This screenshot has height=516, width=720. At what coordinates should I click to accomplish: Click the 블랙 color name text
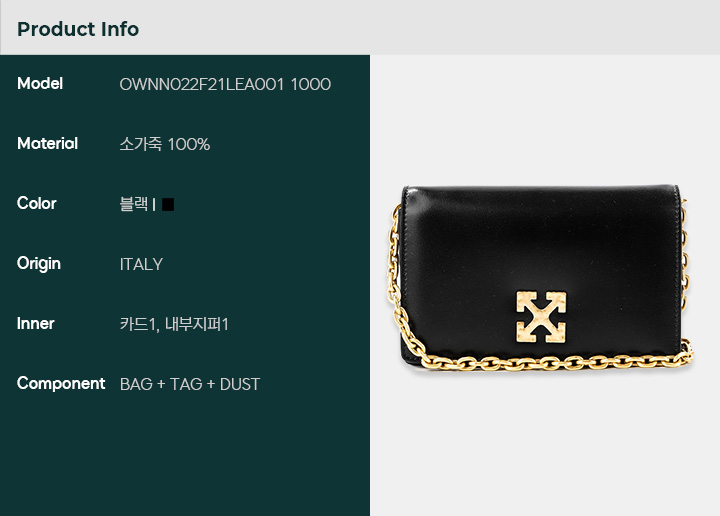tap(134, 204)
